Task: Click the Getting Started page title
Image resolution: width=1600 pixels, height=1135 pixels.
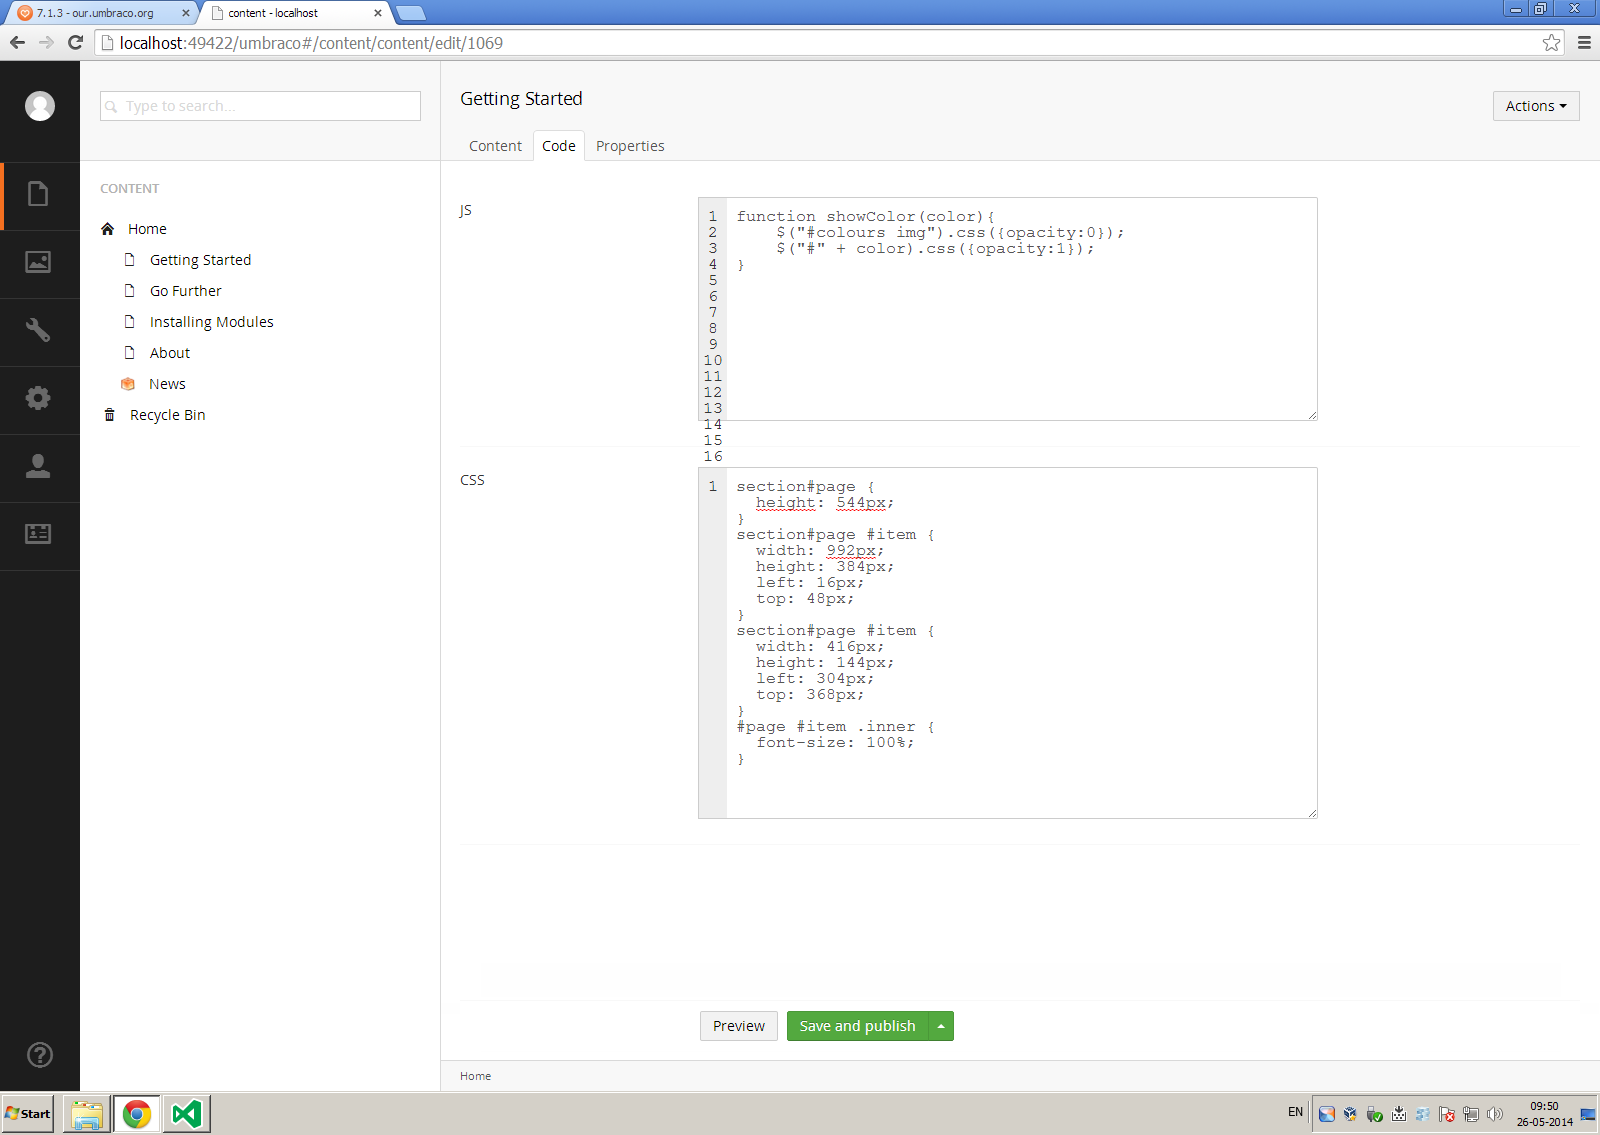Action: click(x=521, y=98)
